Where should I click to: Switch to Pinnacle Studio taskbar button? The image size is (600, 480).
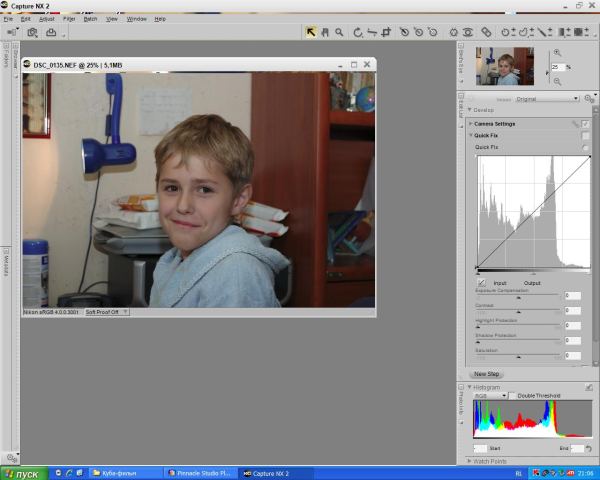pos(200,473)
